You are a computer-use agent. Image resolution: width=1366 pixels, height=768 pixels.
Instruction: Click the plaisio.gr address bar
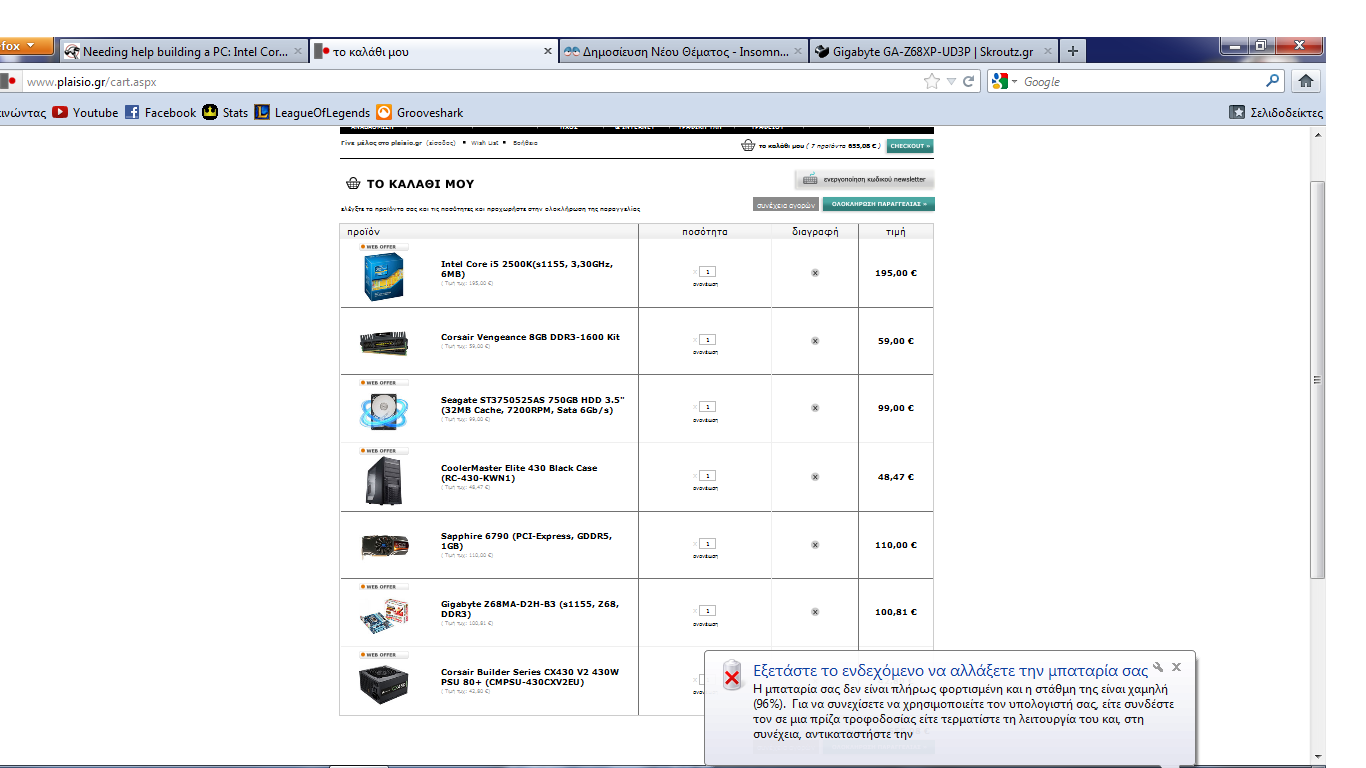(x=470, y=82)
